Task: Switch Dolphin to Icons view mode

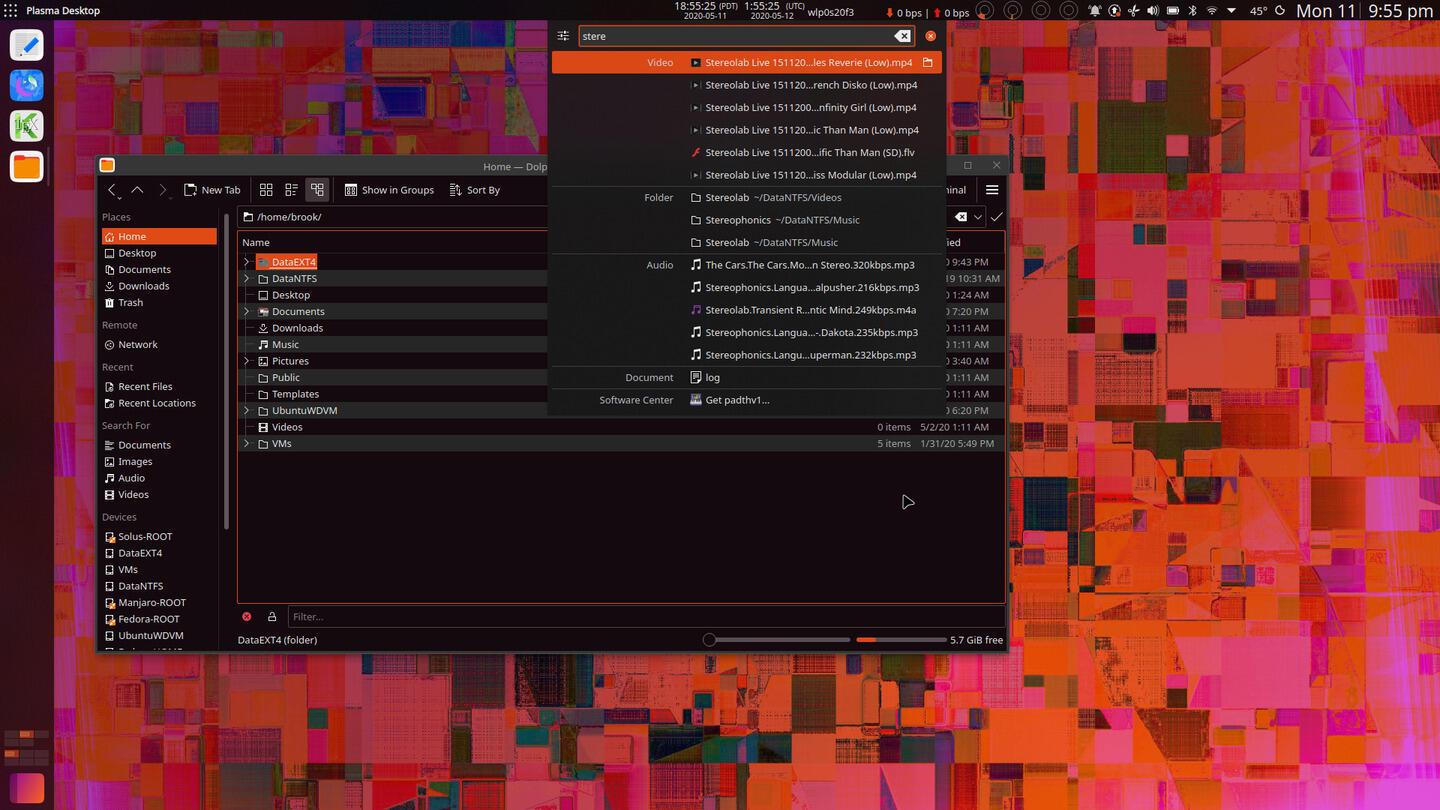Action: (x=266, y=190)
